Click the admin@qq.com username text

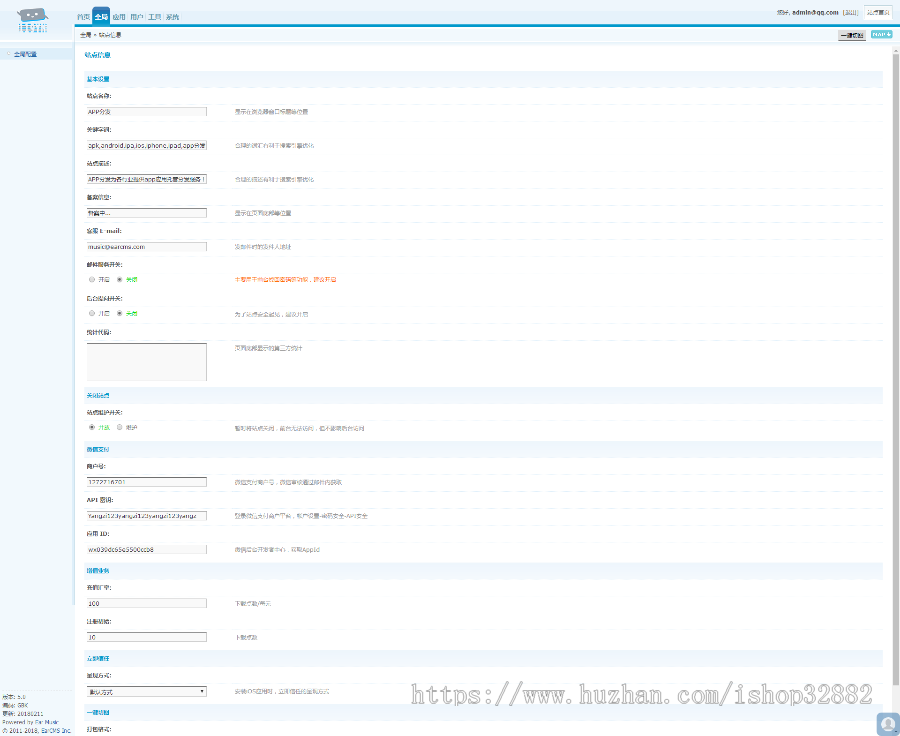coord(815,12)
